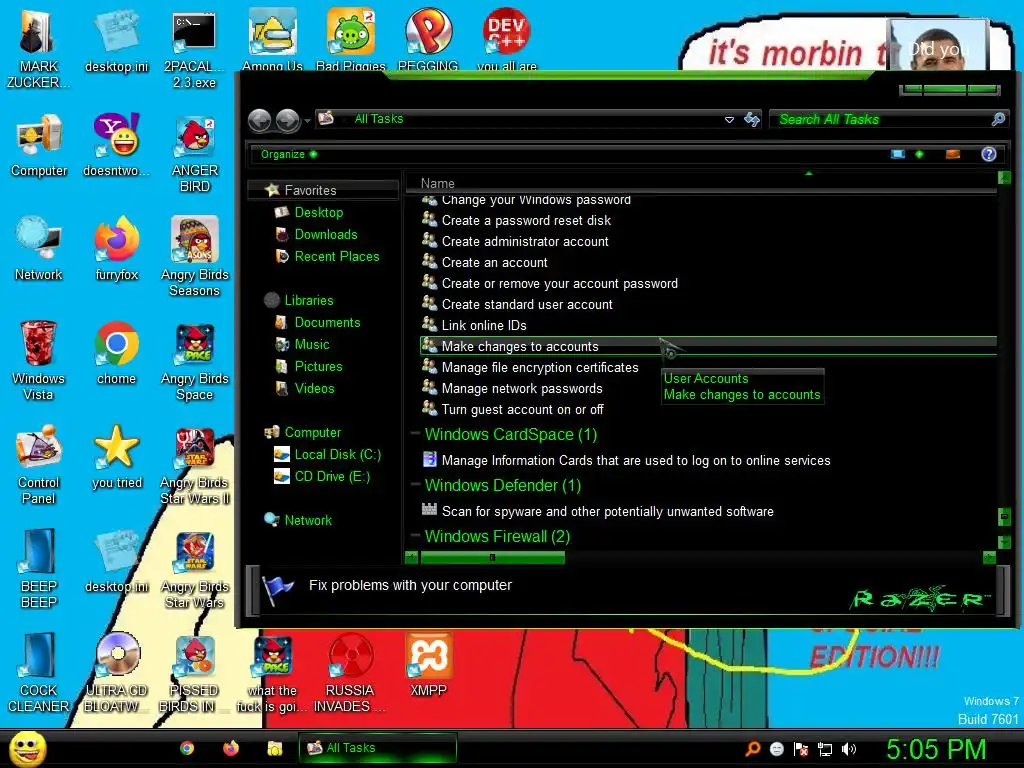Viewport: 1024px width, 768px height.
Task: Click the volume speaker icon in the system tray
Action: pyautogui.click(x=848, y=749)
